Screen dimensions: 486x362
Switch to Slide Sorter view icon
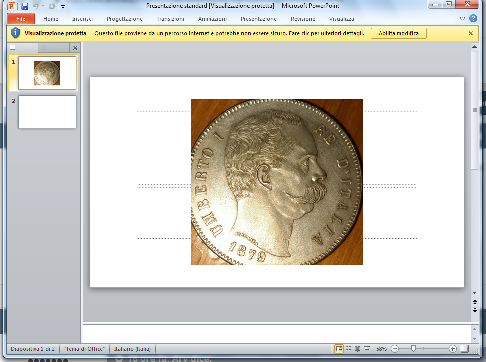[348, 349]
